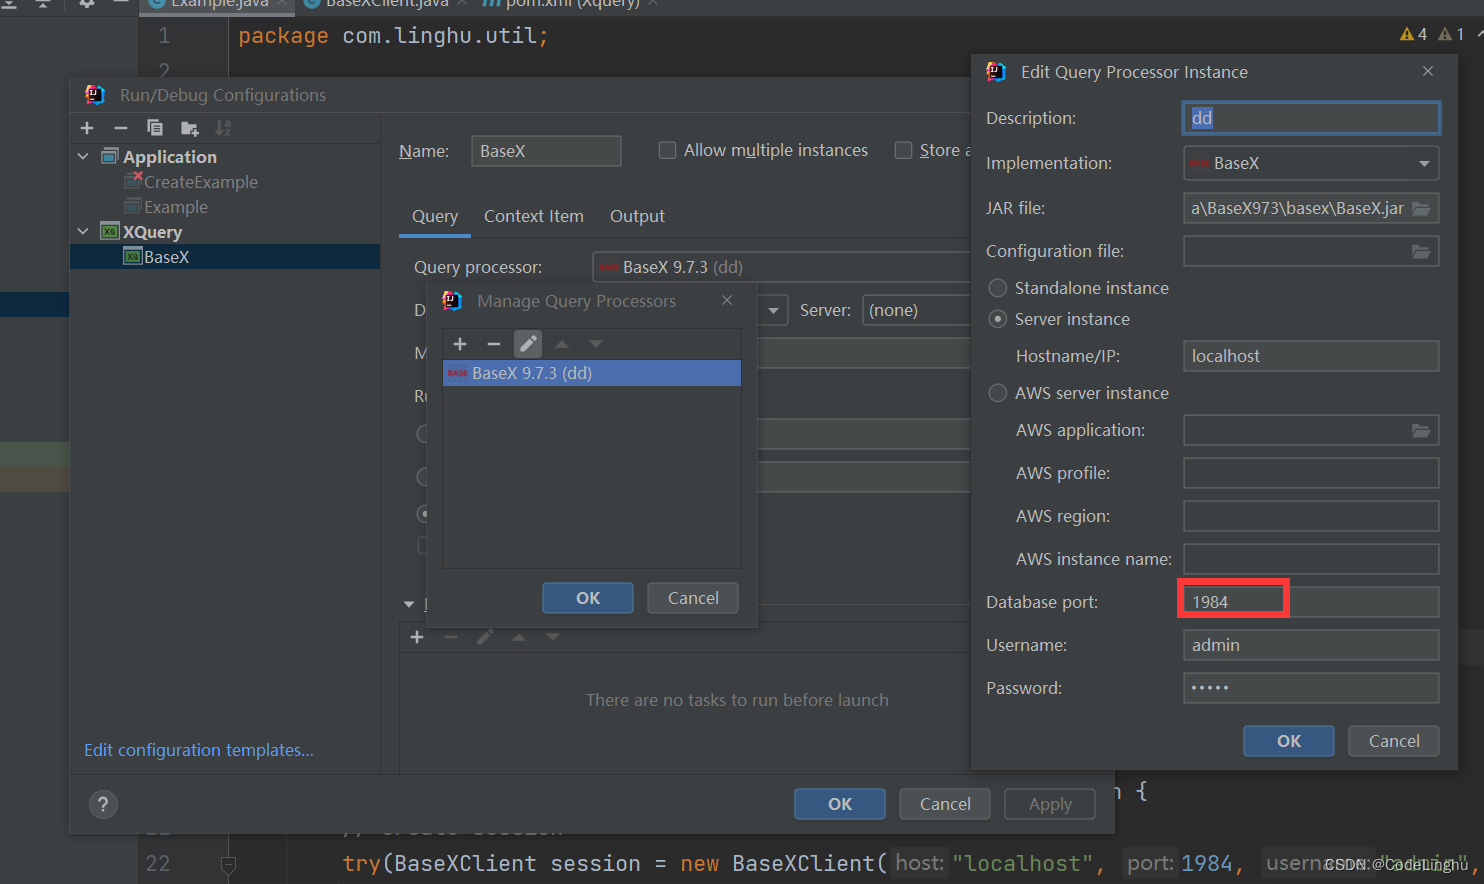Image resolution: width=1484 pixels, height=884 pixels.
Task: Click OK in Manage Query Processors
Action: [x=588, y=598]
